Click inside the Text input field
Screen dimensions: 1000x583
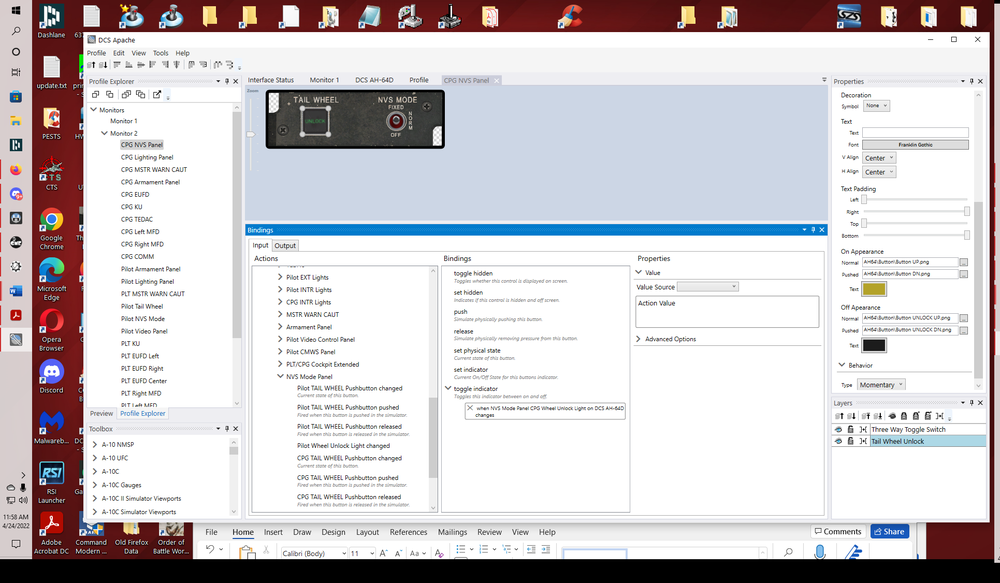915,132
